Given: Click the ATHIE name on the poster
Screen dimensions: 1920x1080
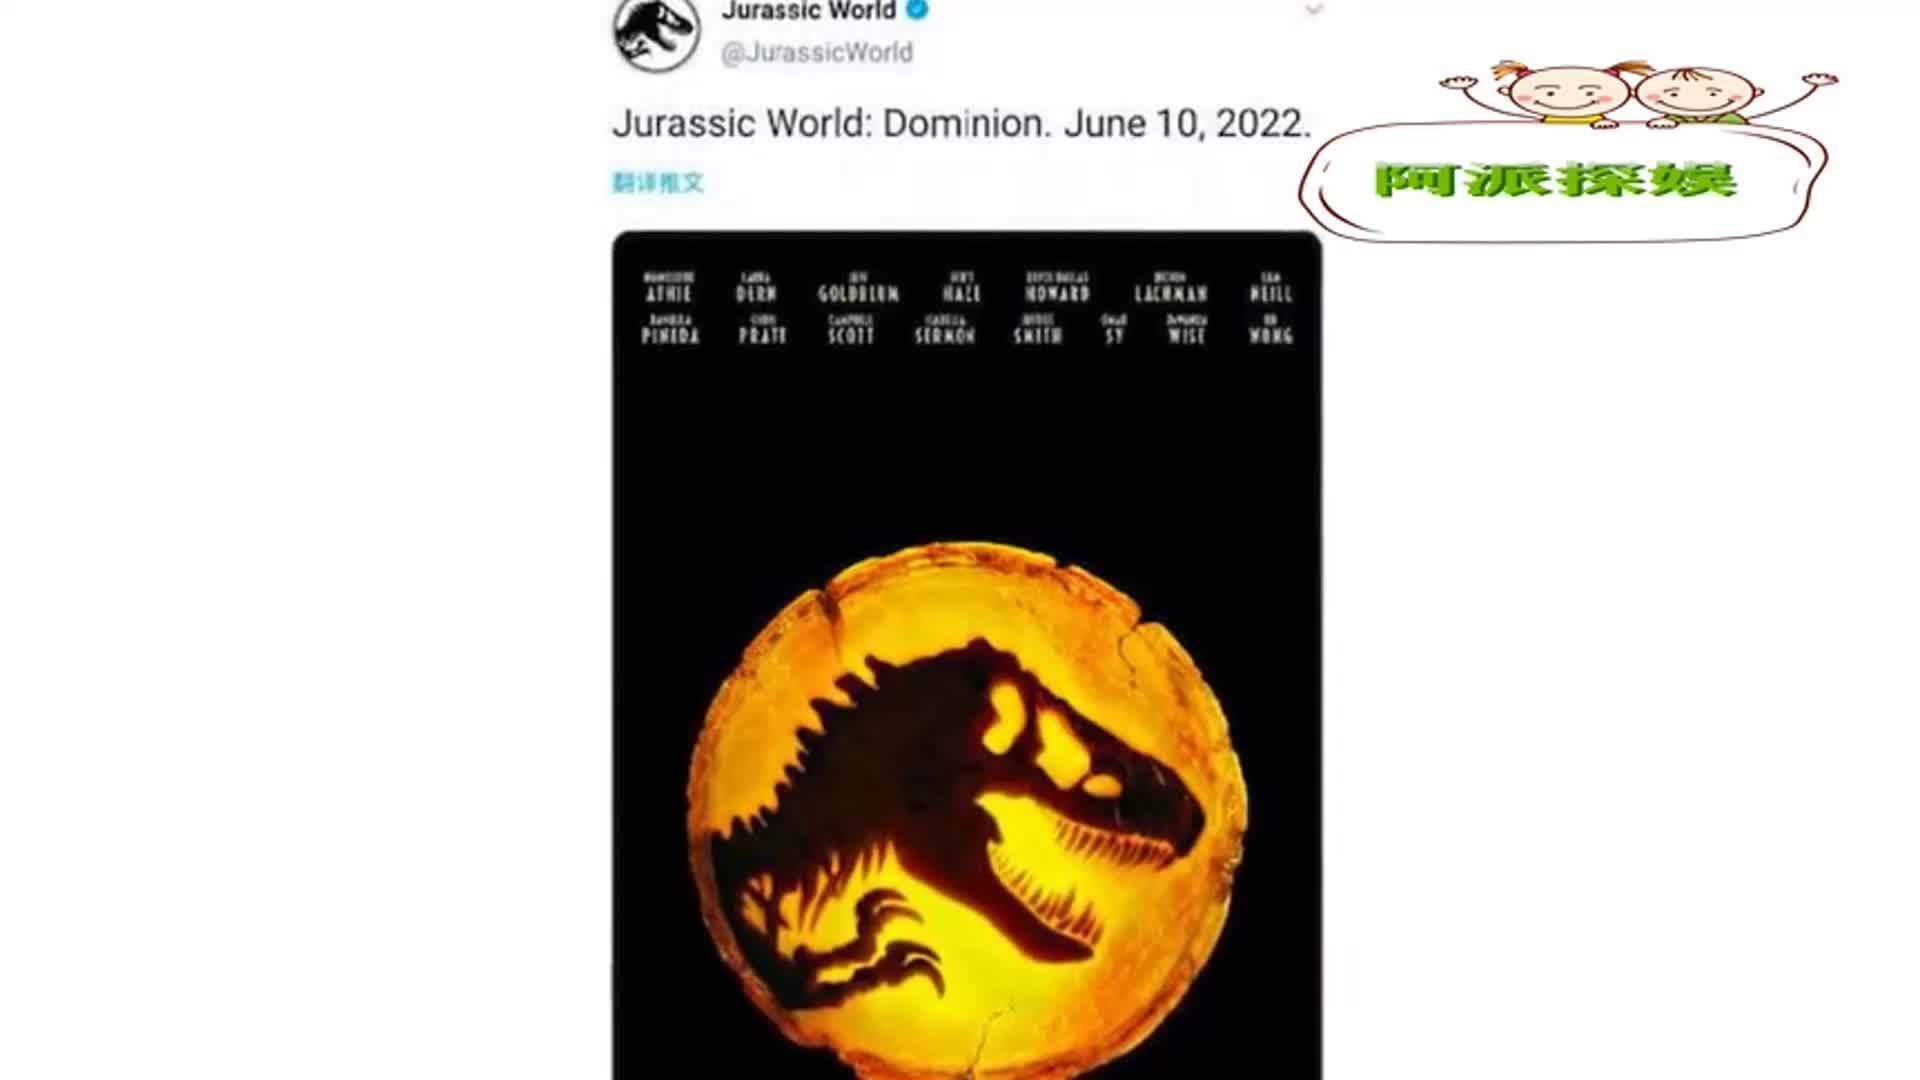Looking at the screenshot, I should tap(668, 293).
